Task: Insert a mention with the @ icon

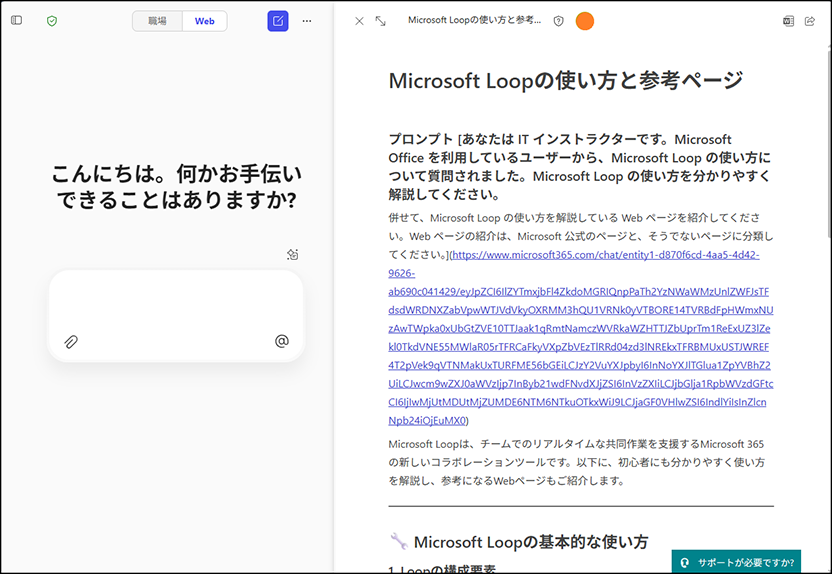Action: pyautogui.click(x=282, y=341)
